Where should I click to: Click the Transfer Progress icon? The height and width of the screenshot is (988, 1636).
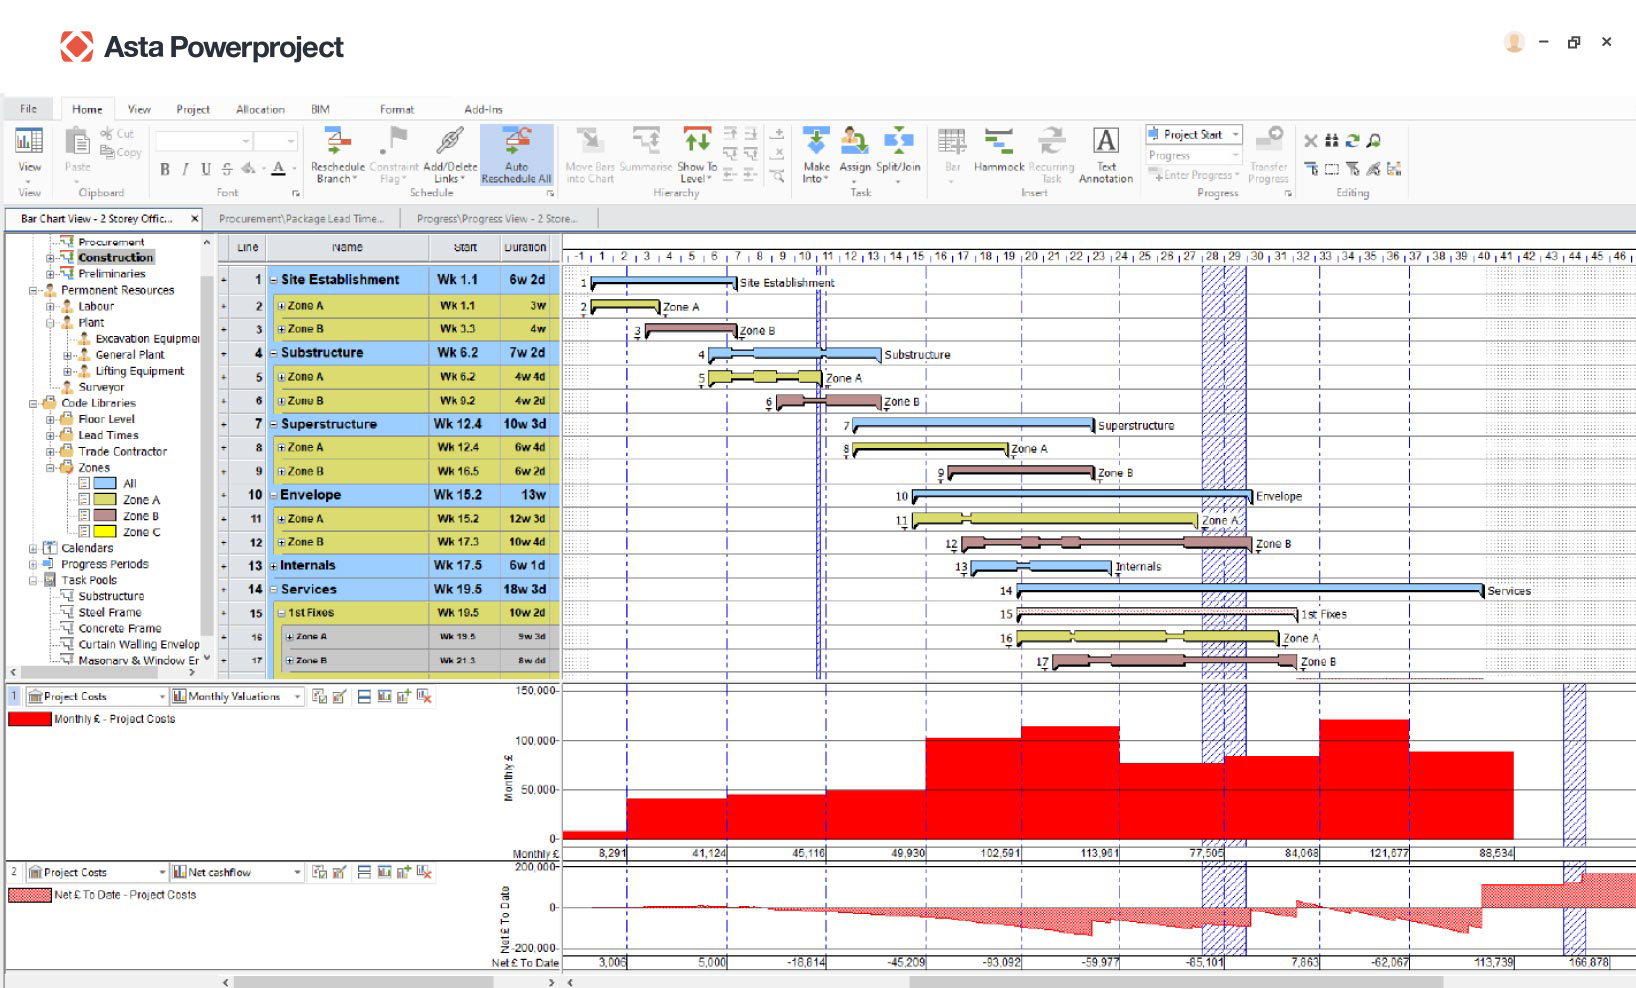click(x=1269, y=137)
